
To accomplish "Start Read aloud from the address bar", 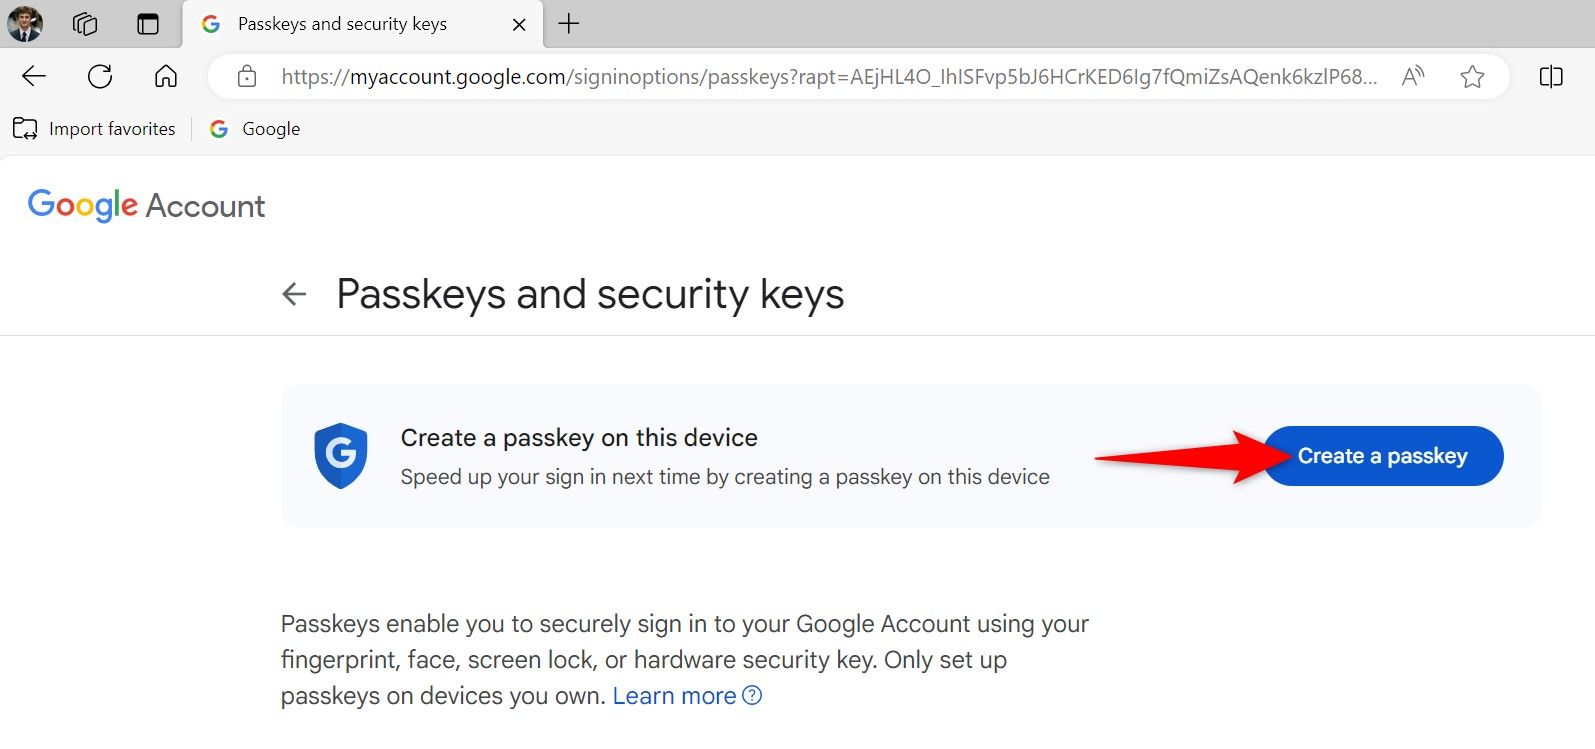I will (x=1413, y=75).
